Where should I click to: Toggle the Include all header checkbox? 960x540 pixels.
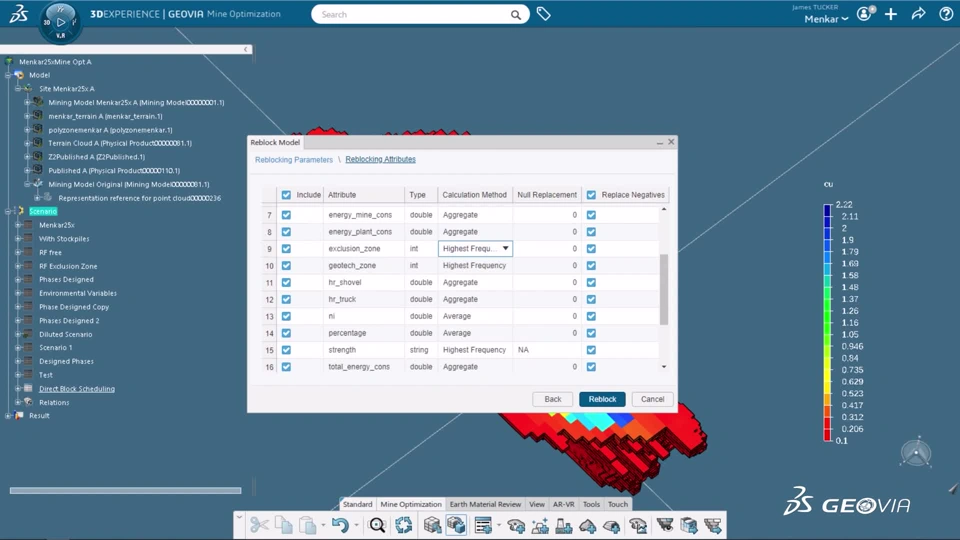coord(286,195)
